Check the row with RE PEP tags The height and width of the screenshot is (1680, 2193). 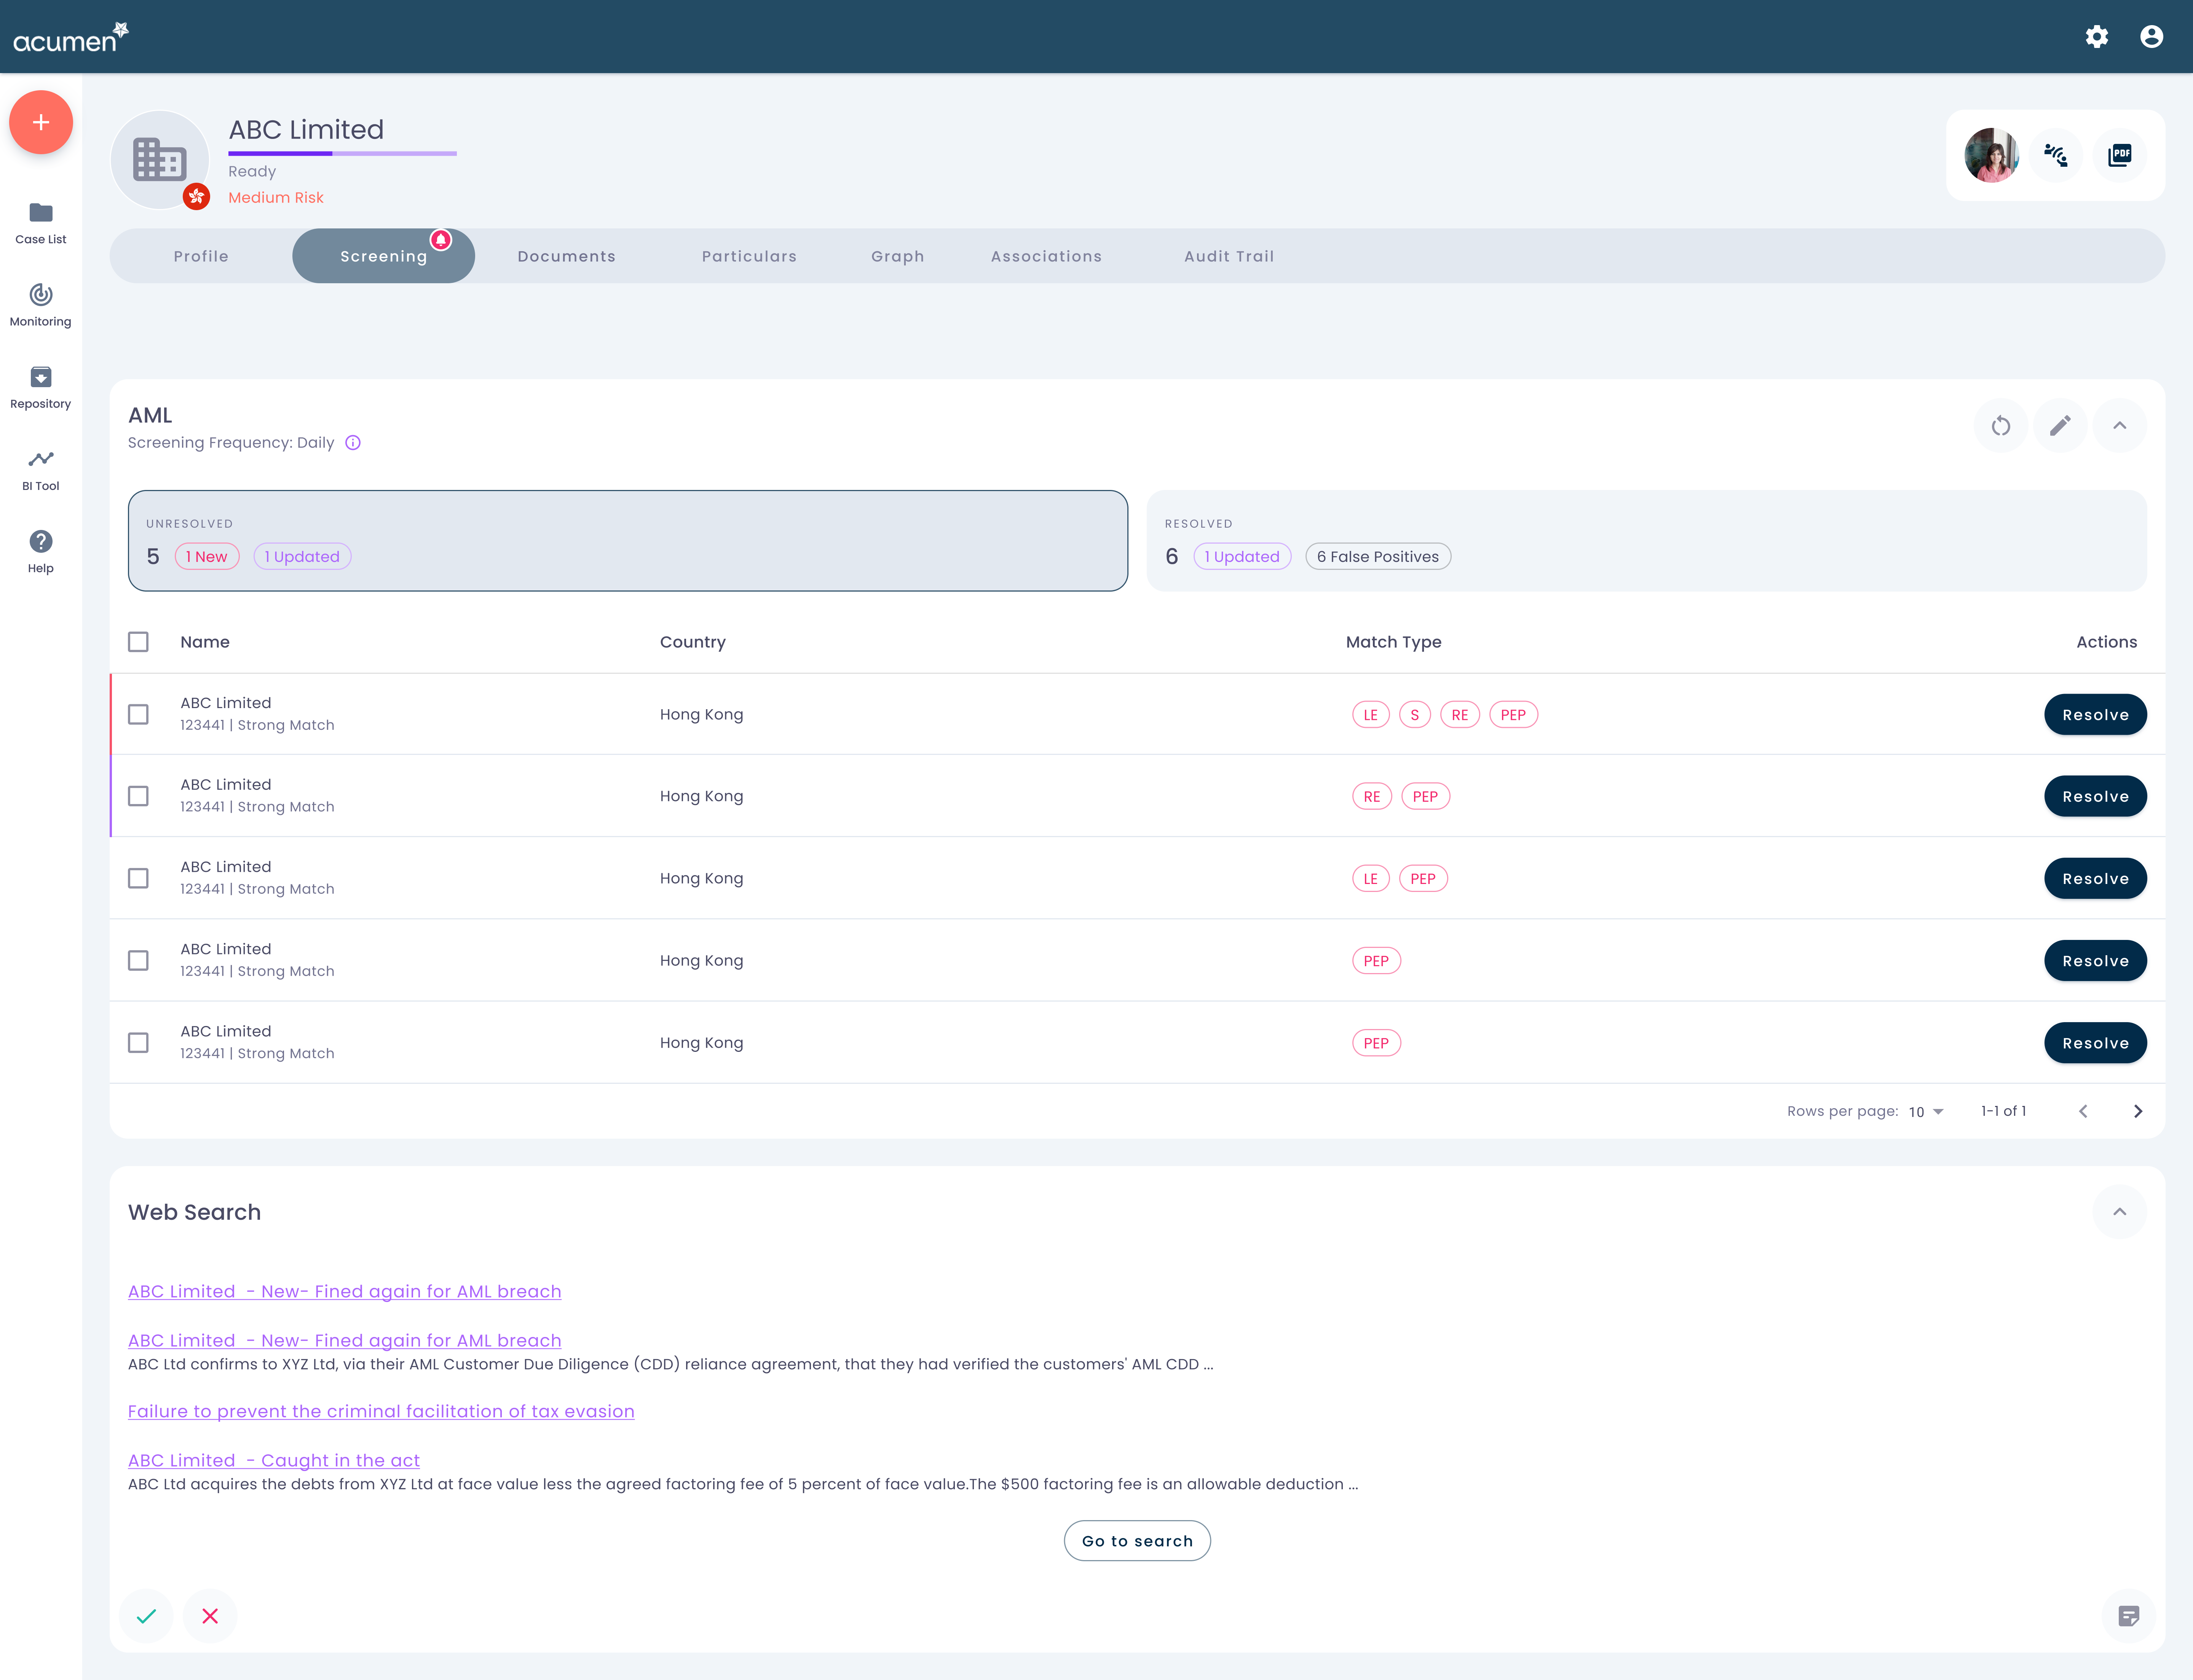pyautogui.click(x=138, y=796)
